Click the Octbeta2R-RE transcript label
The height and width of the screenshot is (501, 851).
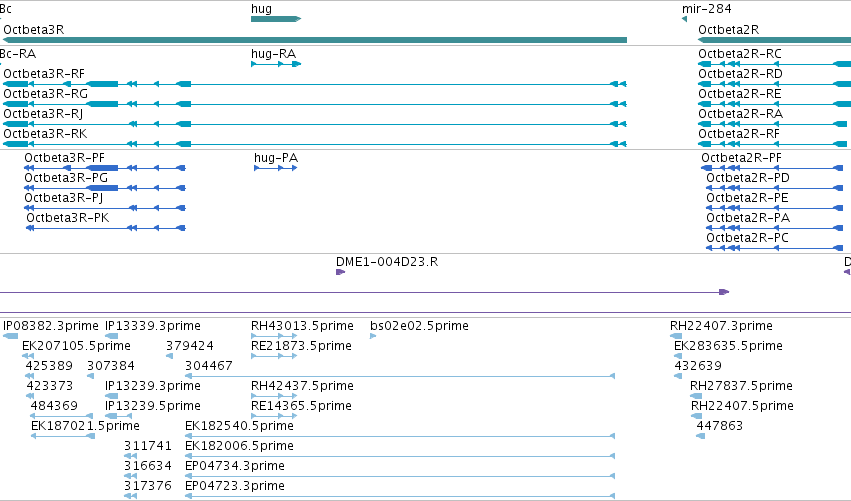740,94
